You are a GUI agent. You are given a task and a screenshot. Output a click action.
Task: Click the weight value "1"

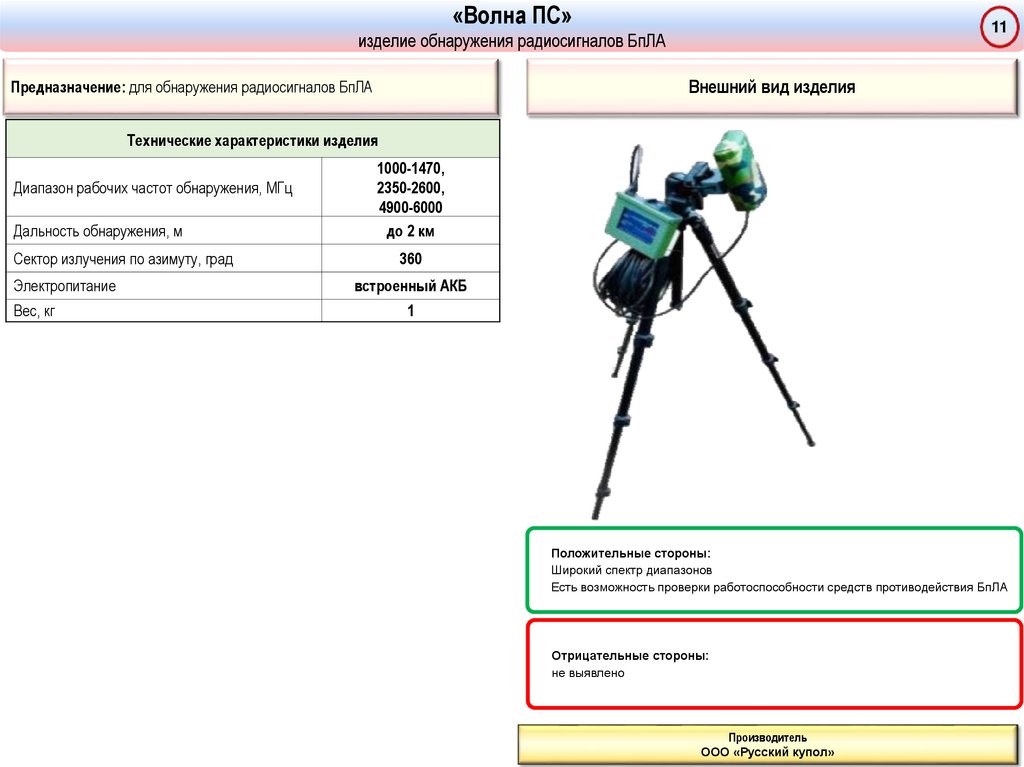pos(410,310)
